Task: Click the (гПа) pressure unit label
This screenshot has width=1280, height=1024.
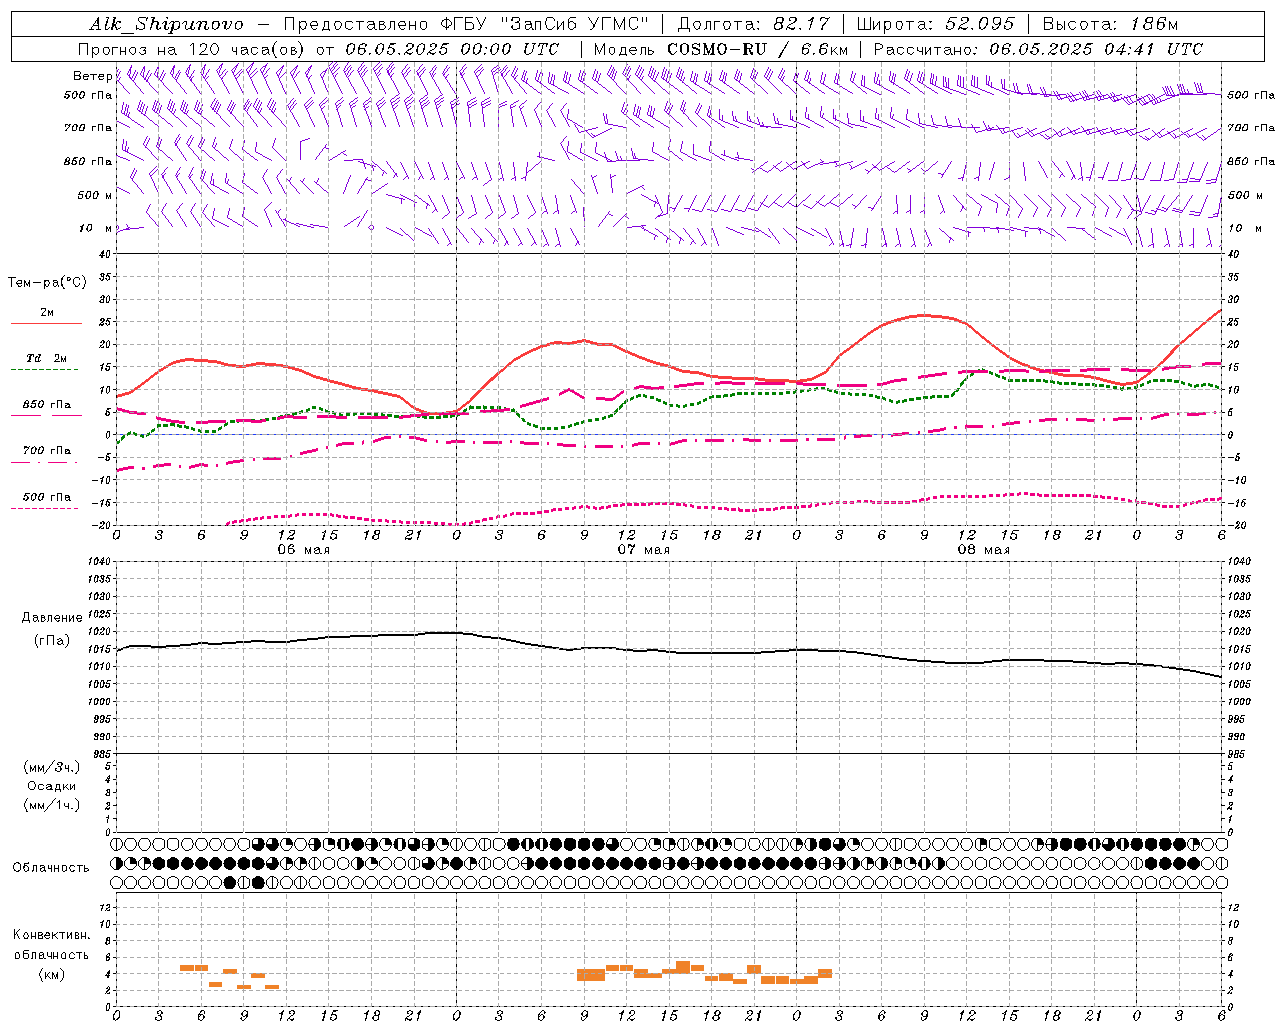Action: pyautogui.click(x=52, y=640)
